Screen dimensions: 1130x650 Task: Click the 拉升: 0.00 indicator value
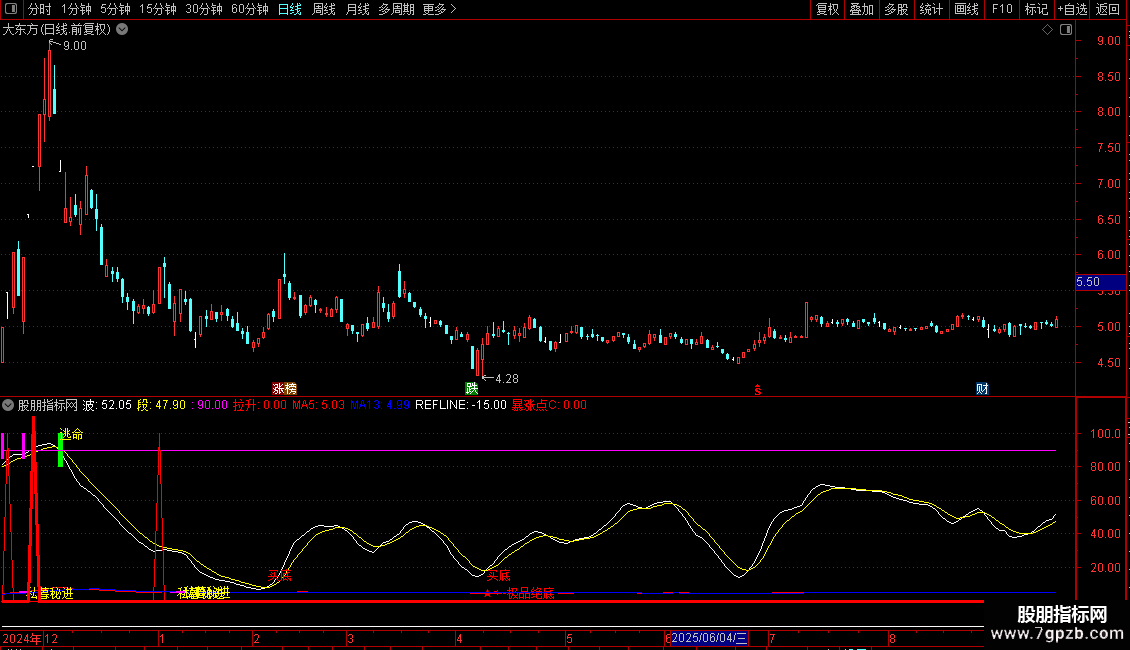pos(259,405)
